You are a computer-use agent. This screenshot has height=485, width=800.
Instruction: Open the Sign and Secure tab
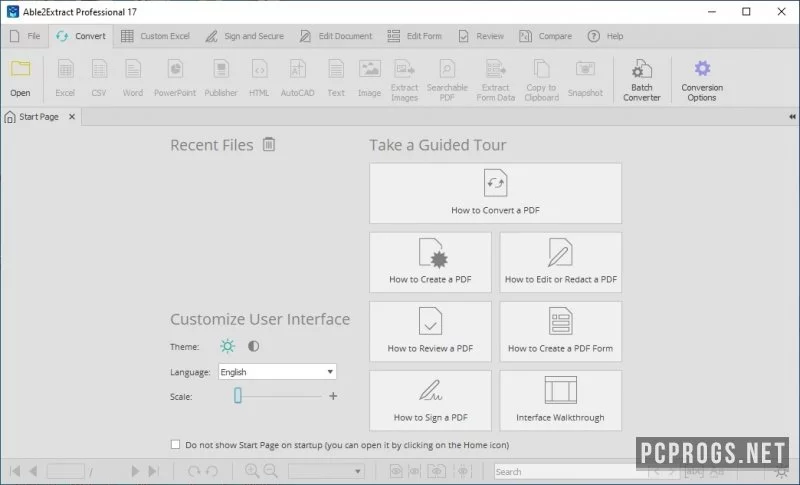(244, 36)
